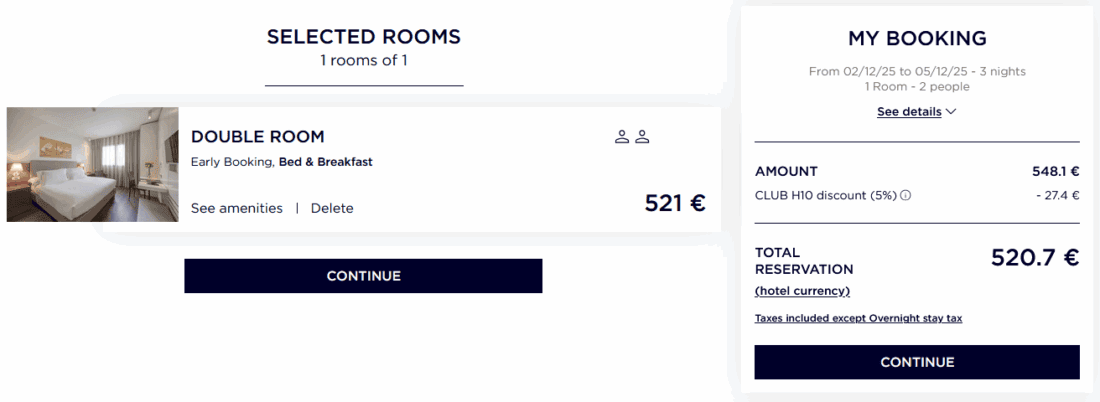The height and width of the screenshot is (402, 1100).
Task: Delete the selected Double Room
Action: pos(332,208)
